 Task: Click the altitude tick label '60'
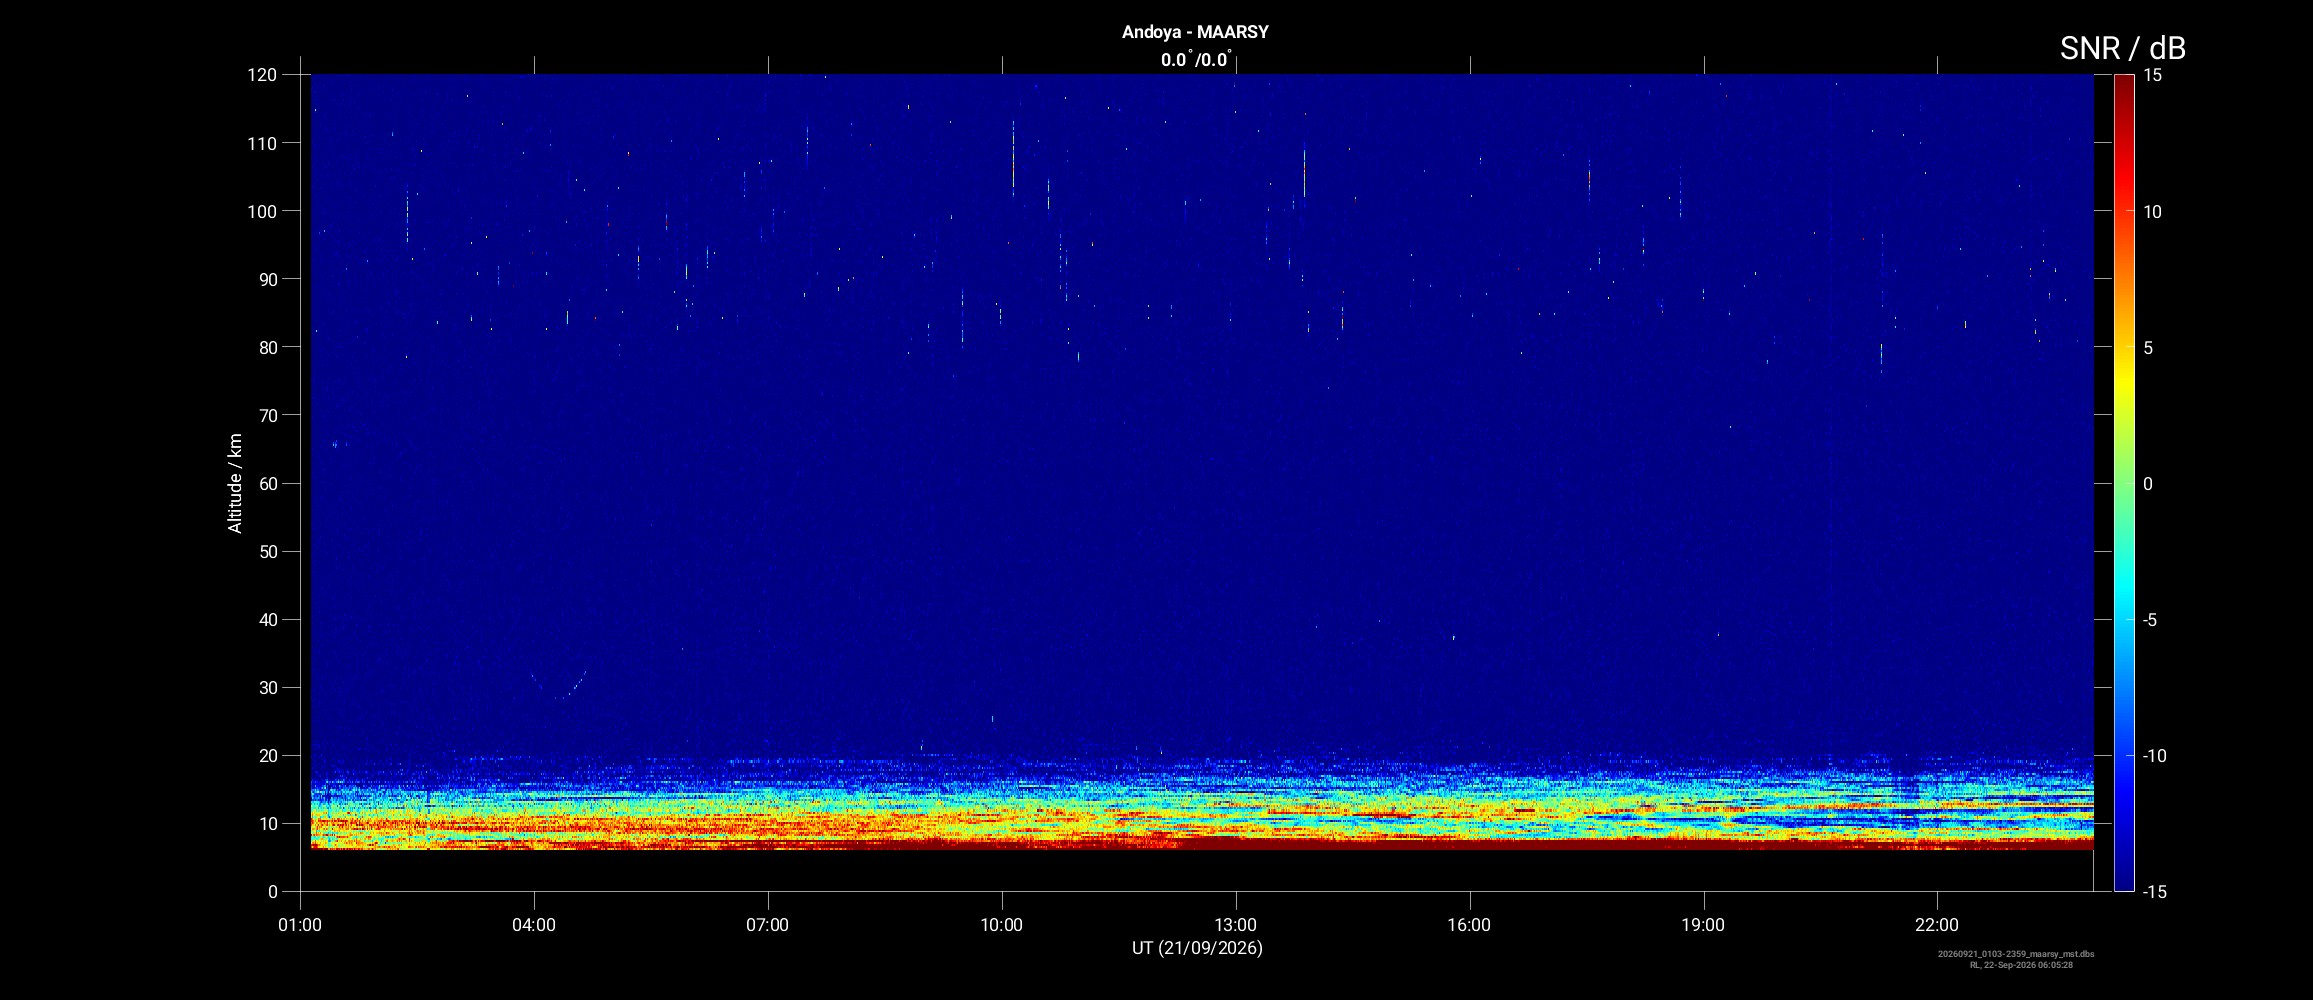pos(268,483)
